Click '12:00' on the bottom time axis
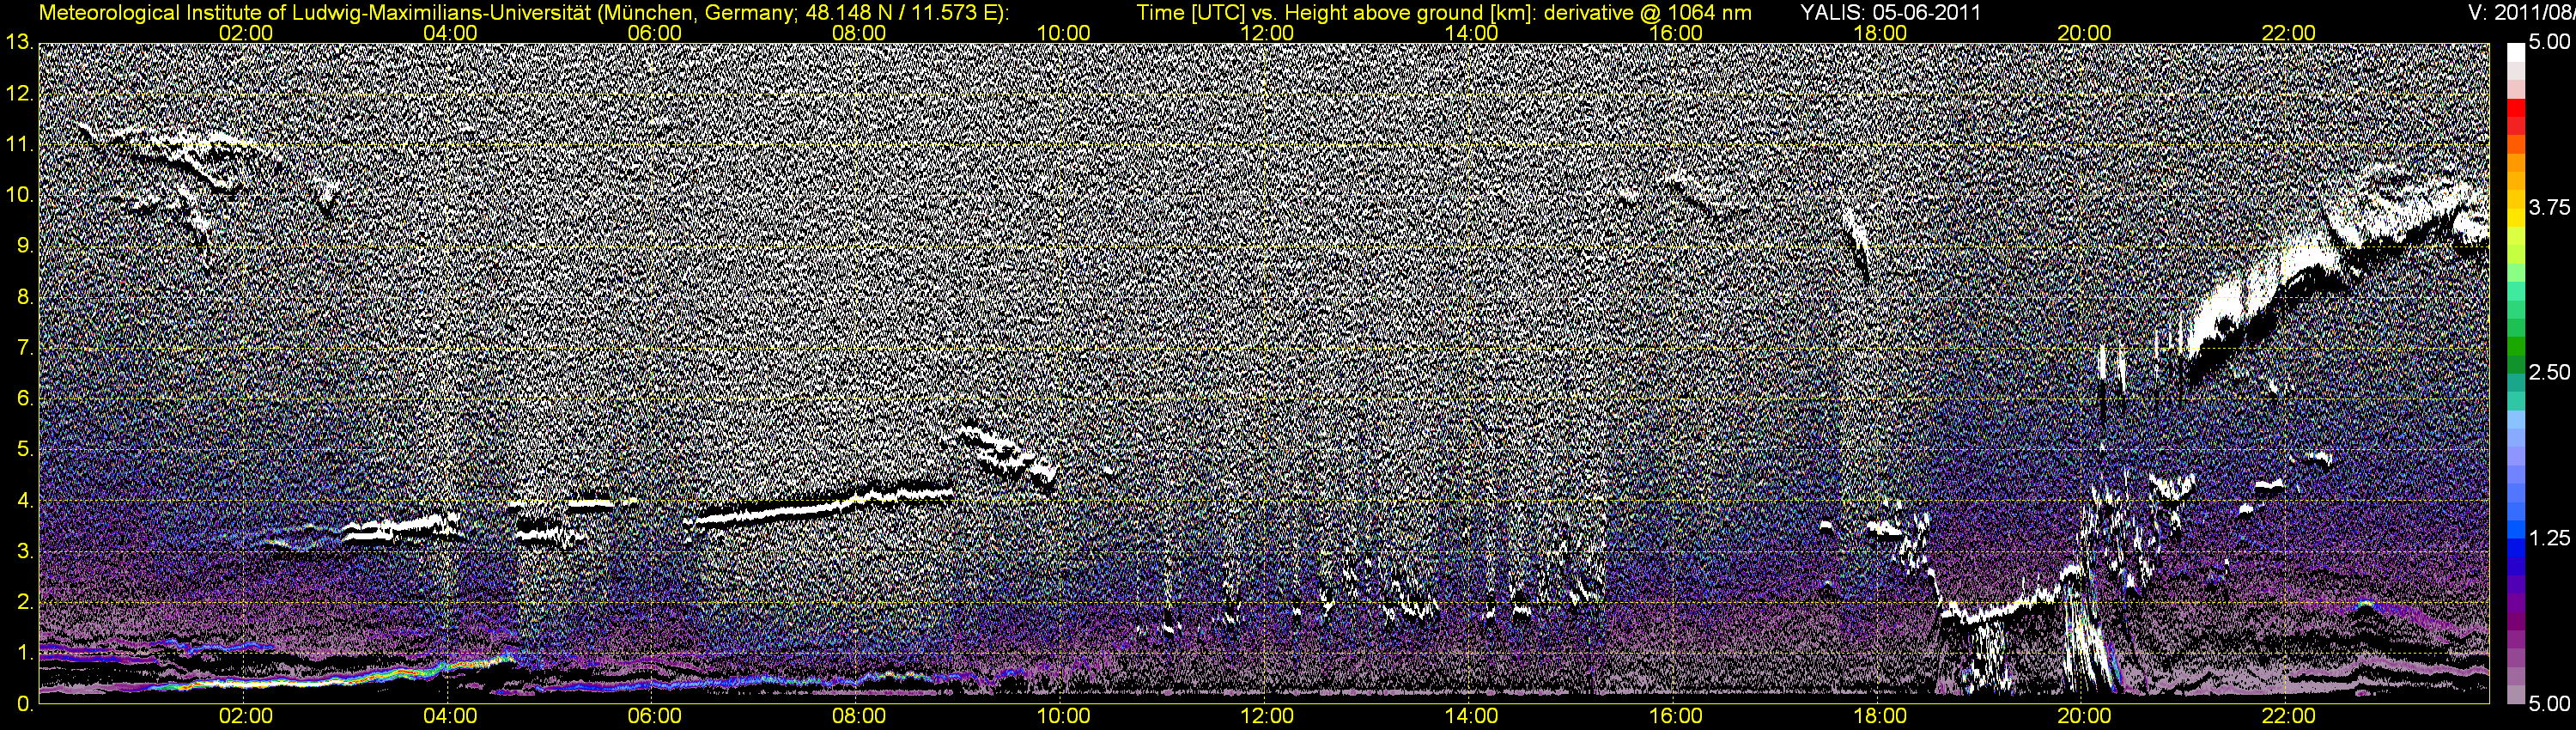 [1267, 716]
